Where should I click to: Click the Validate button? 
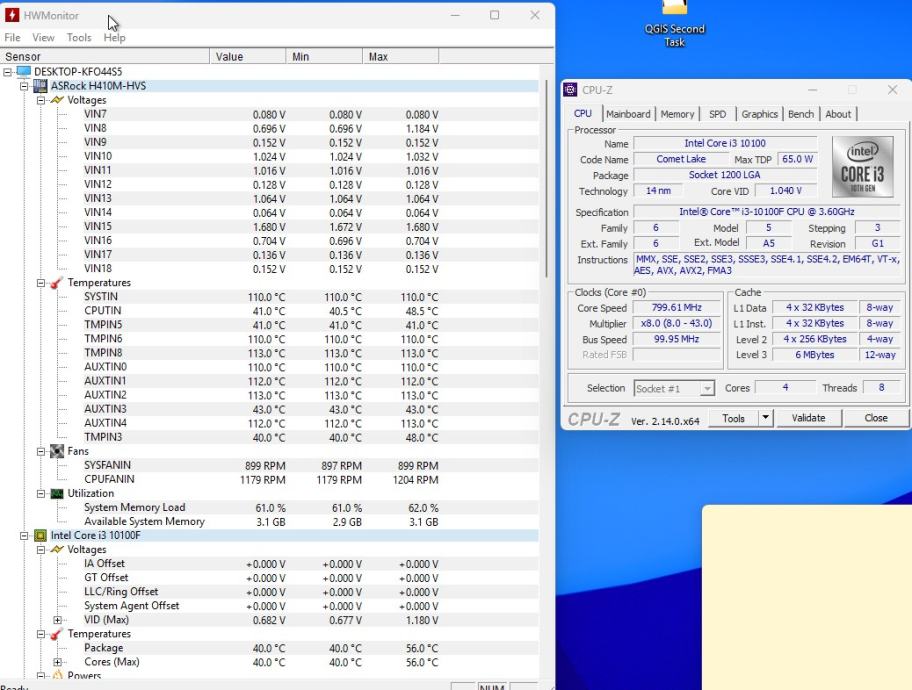coord(808,418)
